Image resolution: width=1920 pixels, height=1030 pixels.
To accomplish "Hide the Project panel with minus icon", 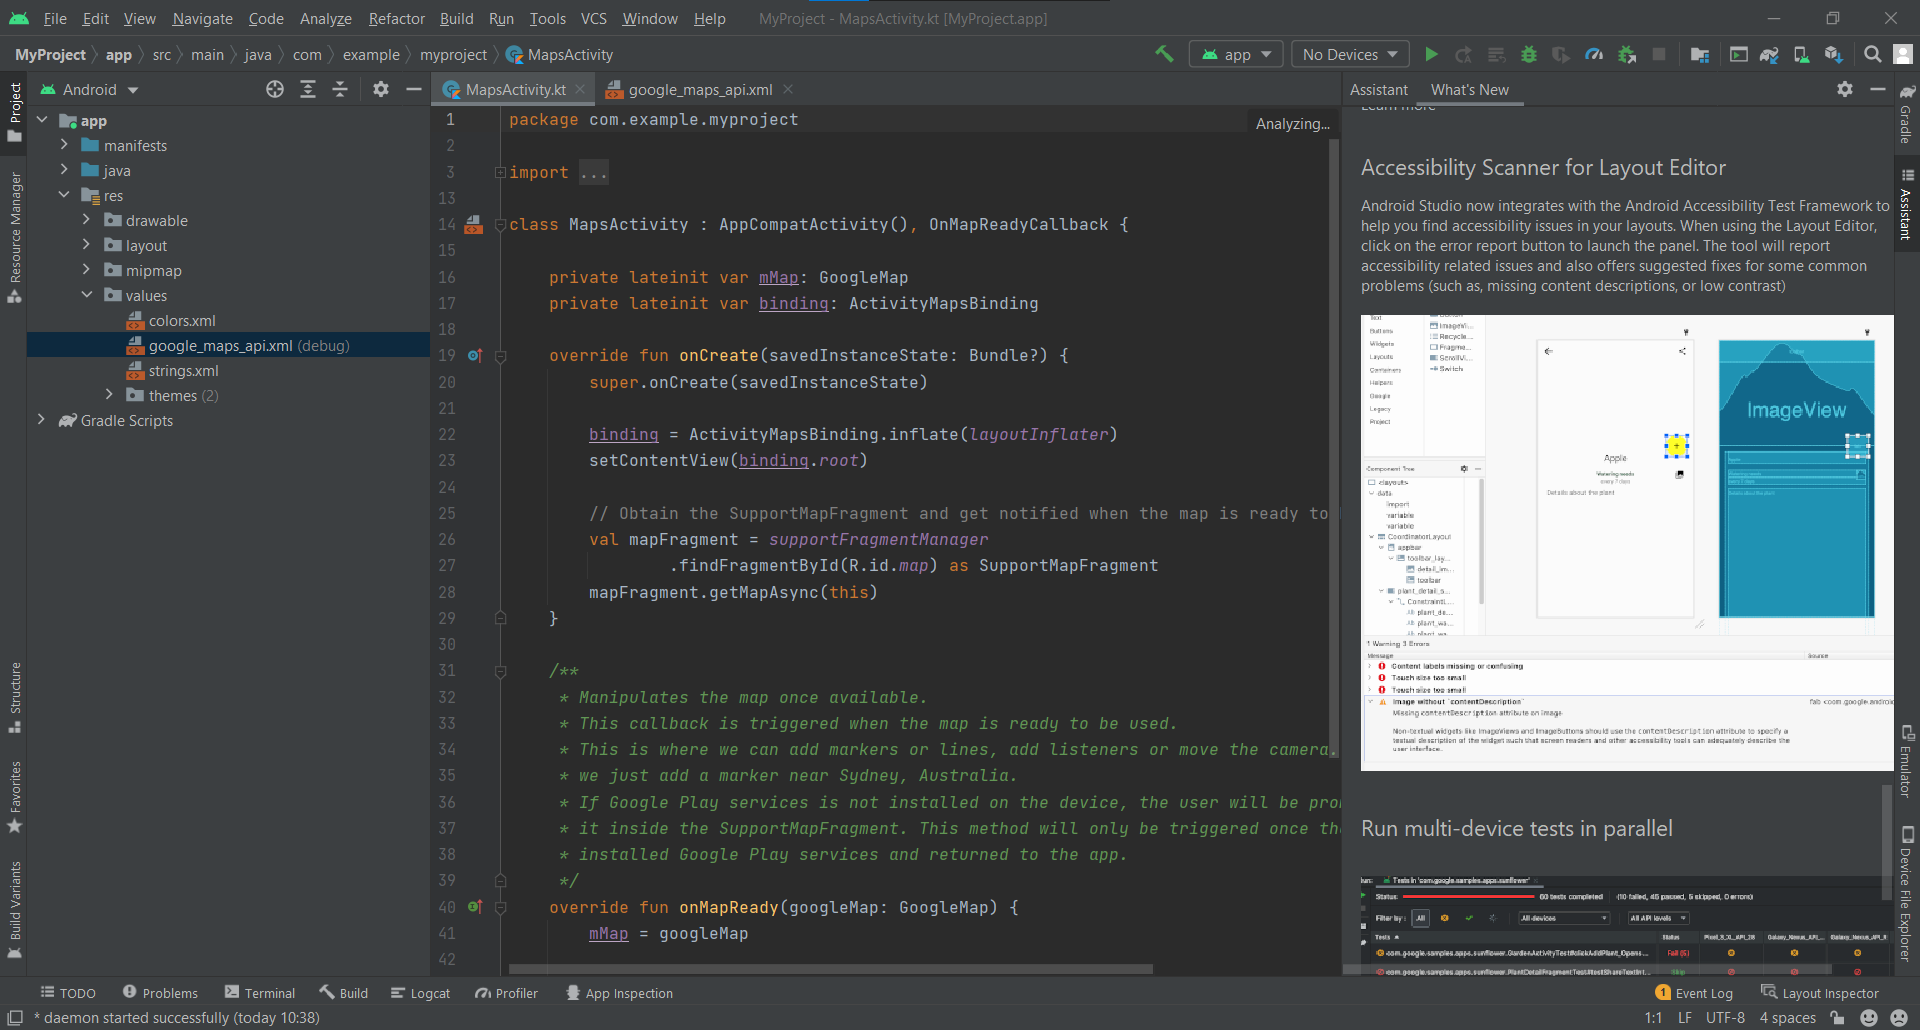I will [x=413, y=89].
